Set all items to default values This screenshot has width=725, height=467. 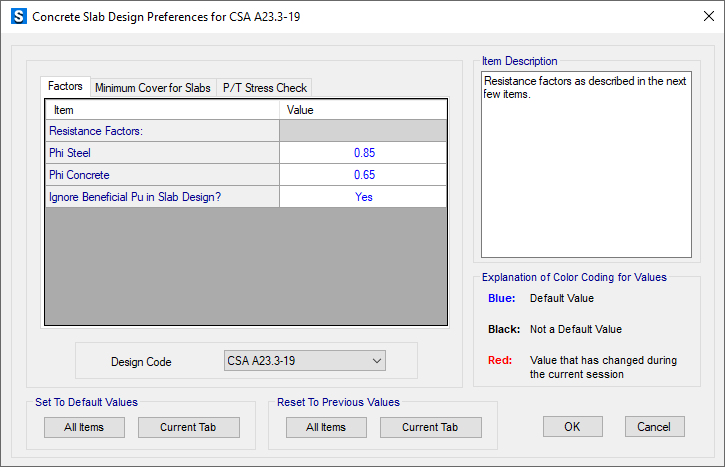[x=84, y=427]
